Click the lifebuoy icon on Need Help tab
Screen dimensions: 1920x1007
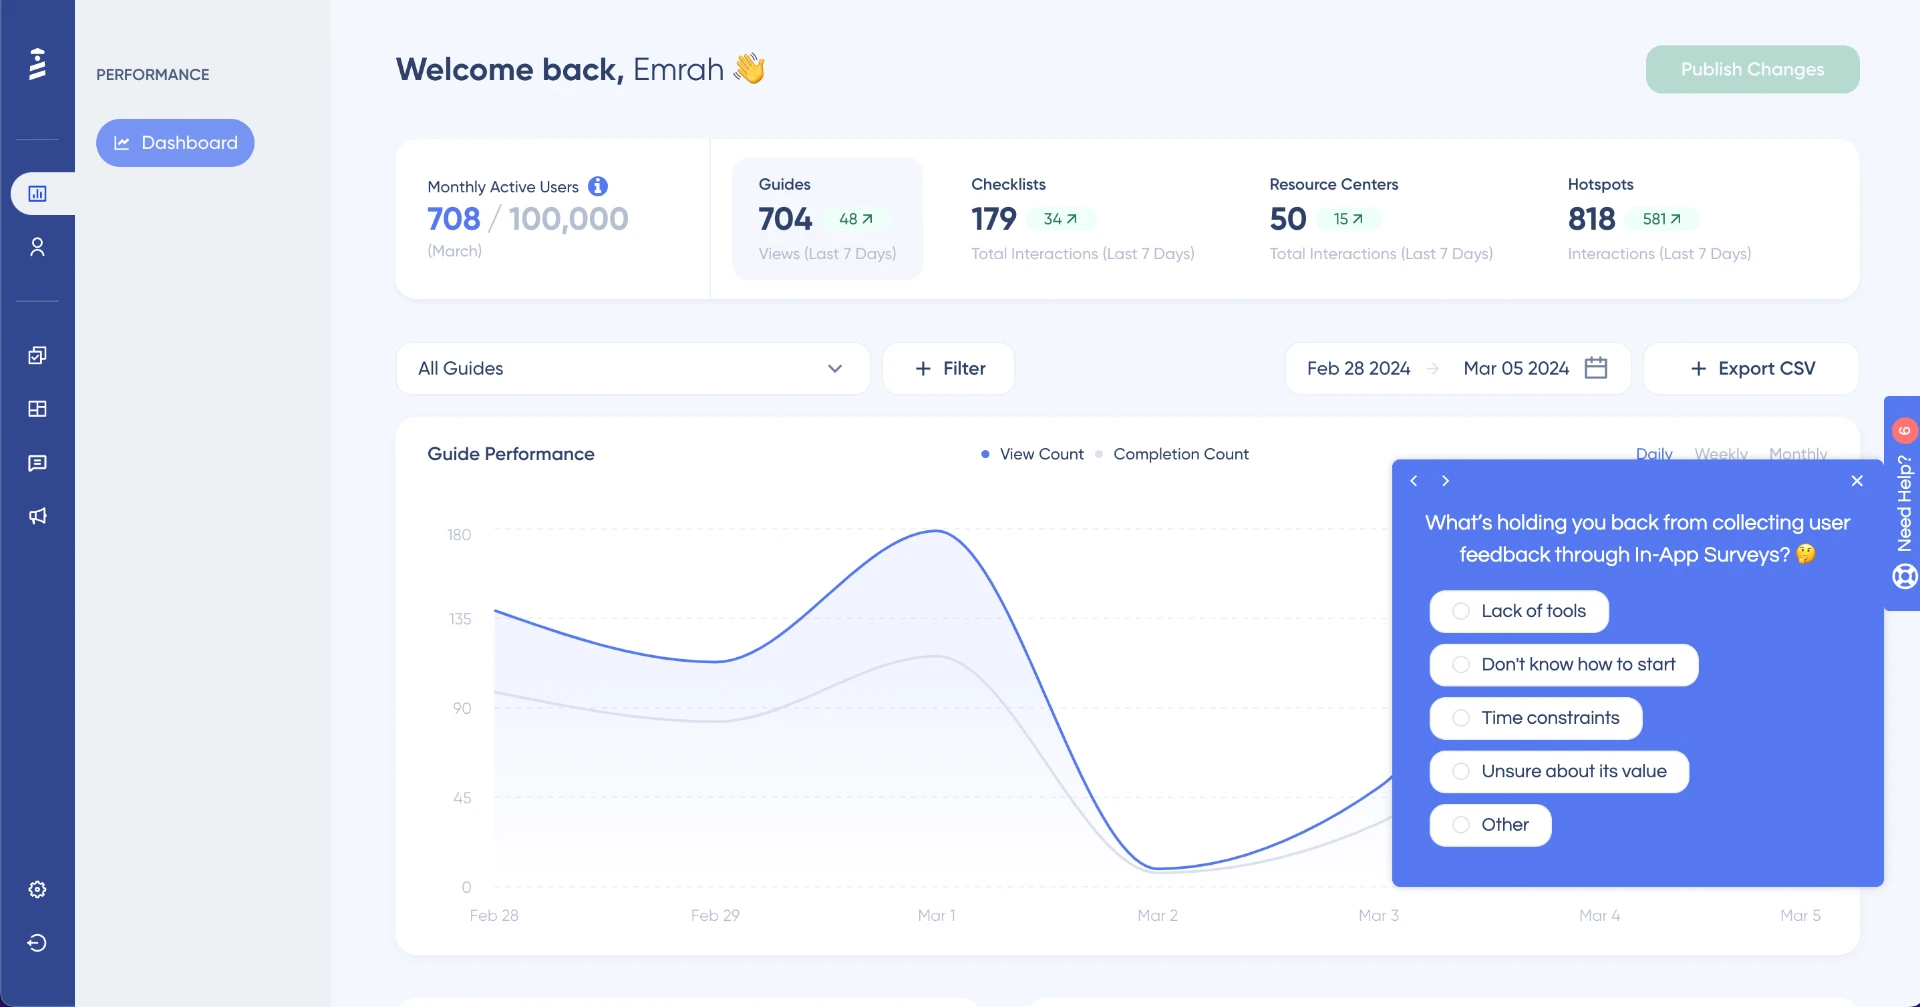point(1905,576)
